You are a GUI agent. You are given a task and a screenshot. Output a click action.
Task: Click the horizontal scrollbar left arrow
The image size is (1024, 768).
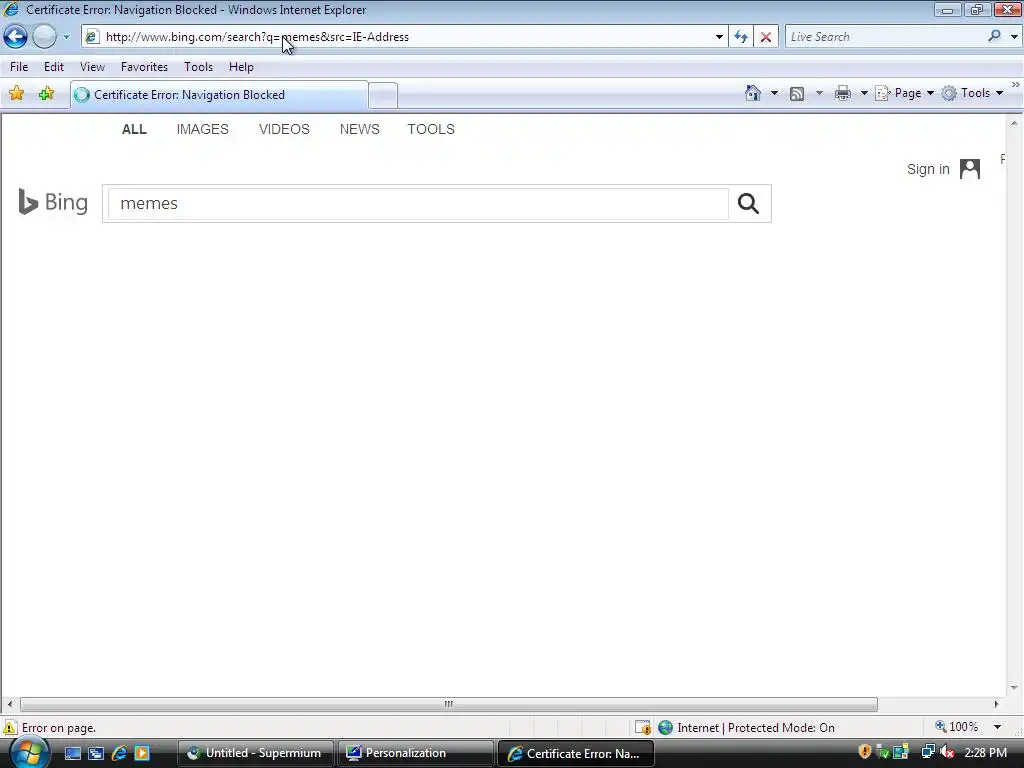[x=9, y=704]
